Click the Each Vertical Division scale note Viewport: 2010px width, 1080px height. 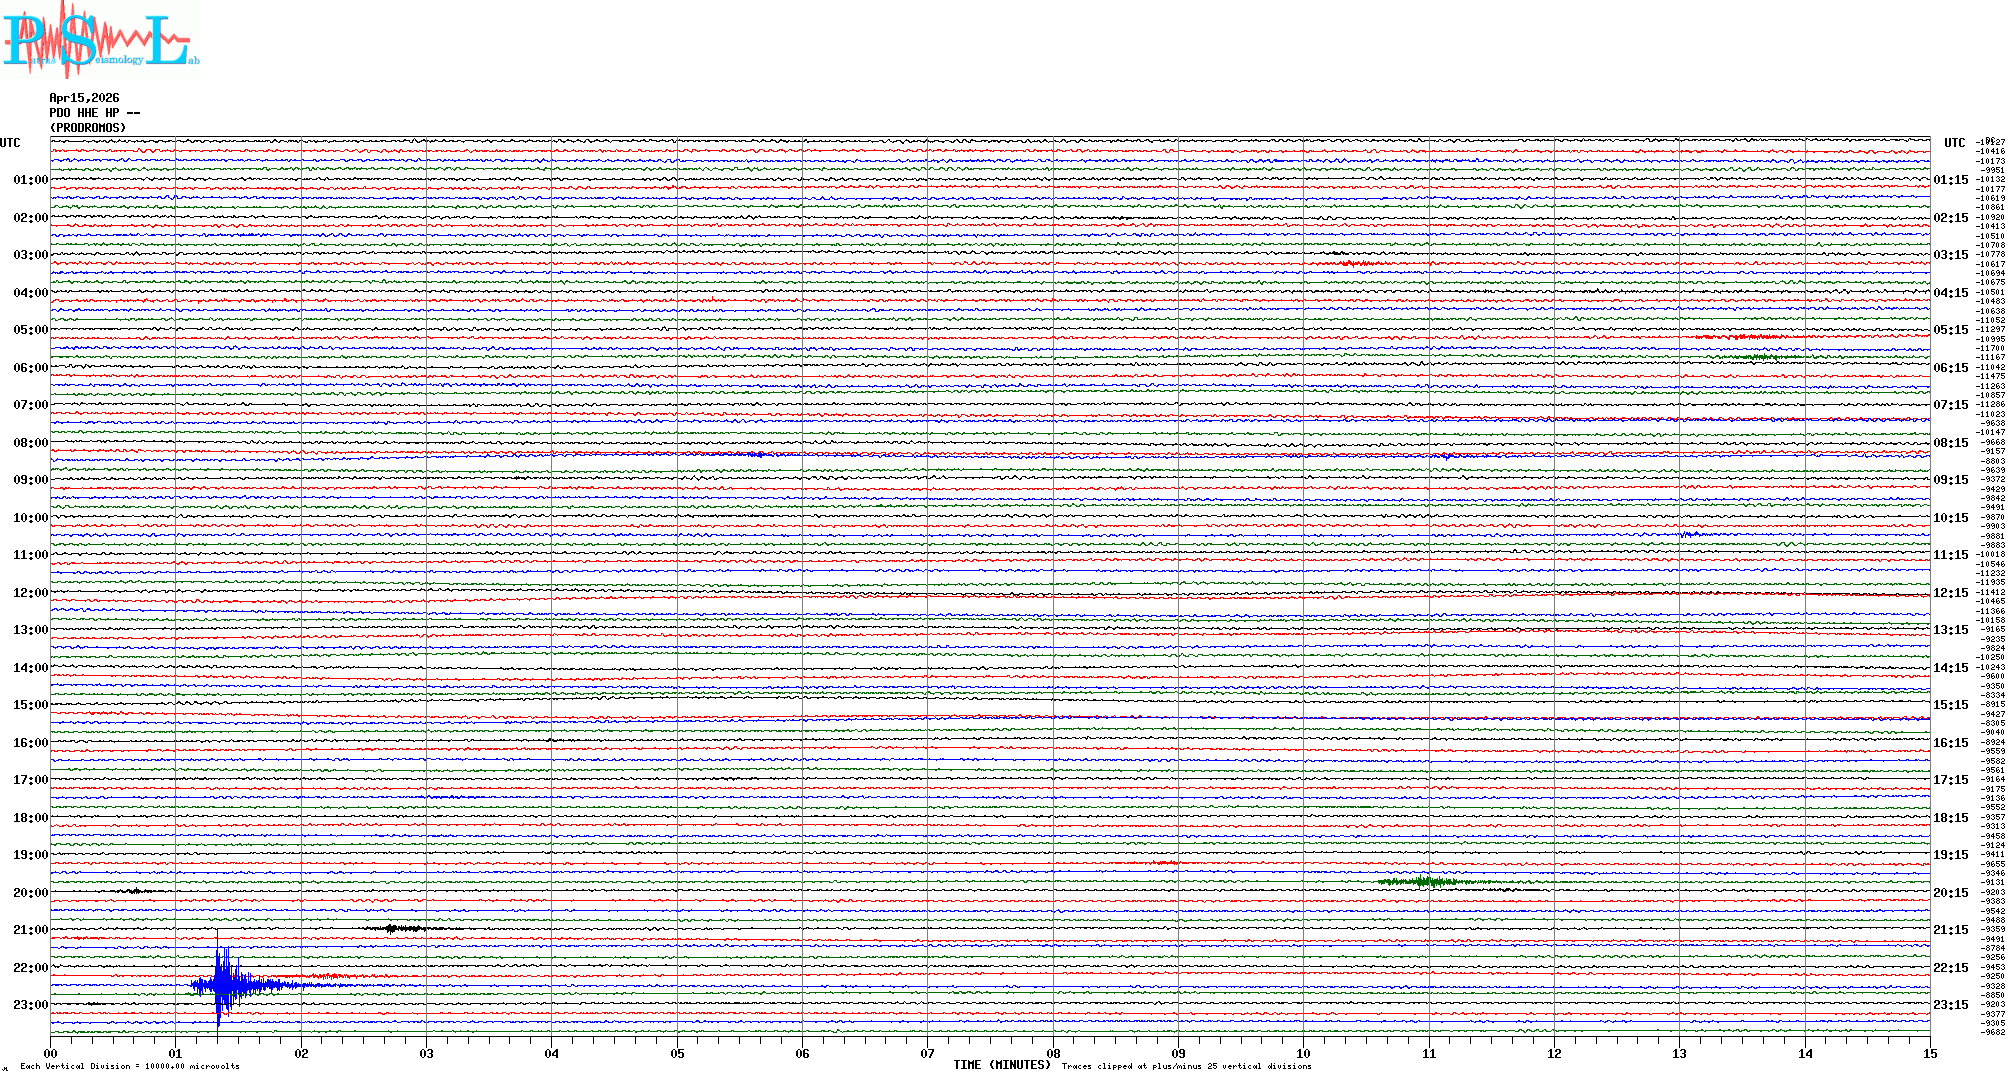(x=130, y=1066)
